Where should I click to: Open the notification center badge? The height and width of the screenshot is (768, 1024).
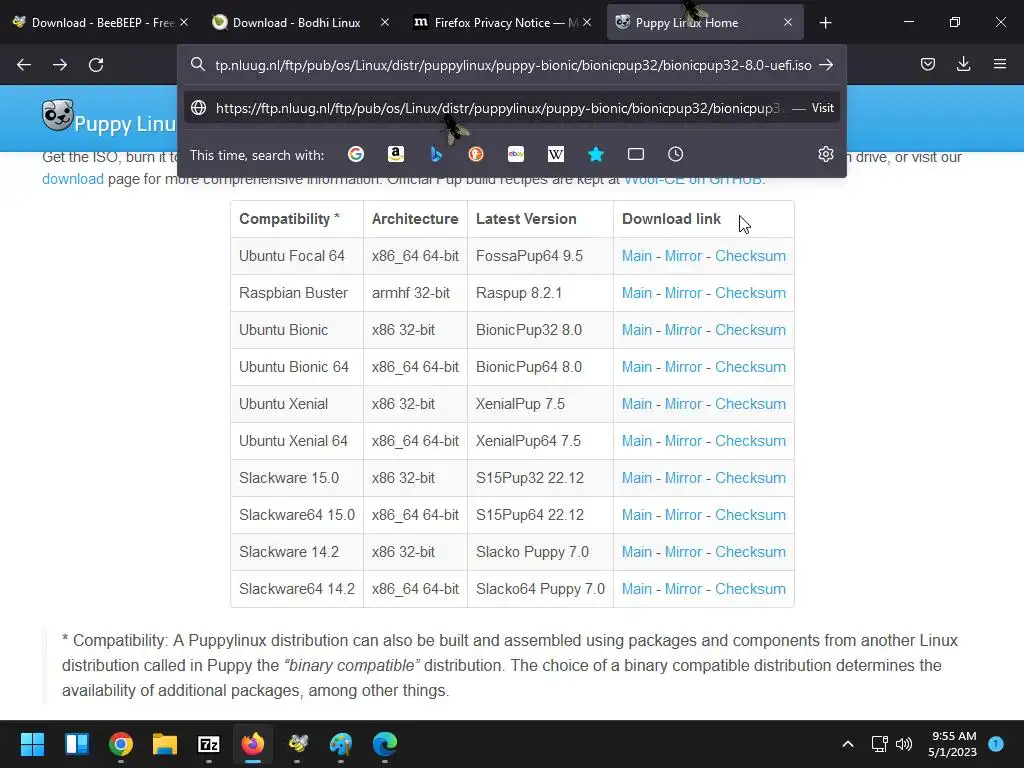(996, 743)
